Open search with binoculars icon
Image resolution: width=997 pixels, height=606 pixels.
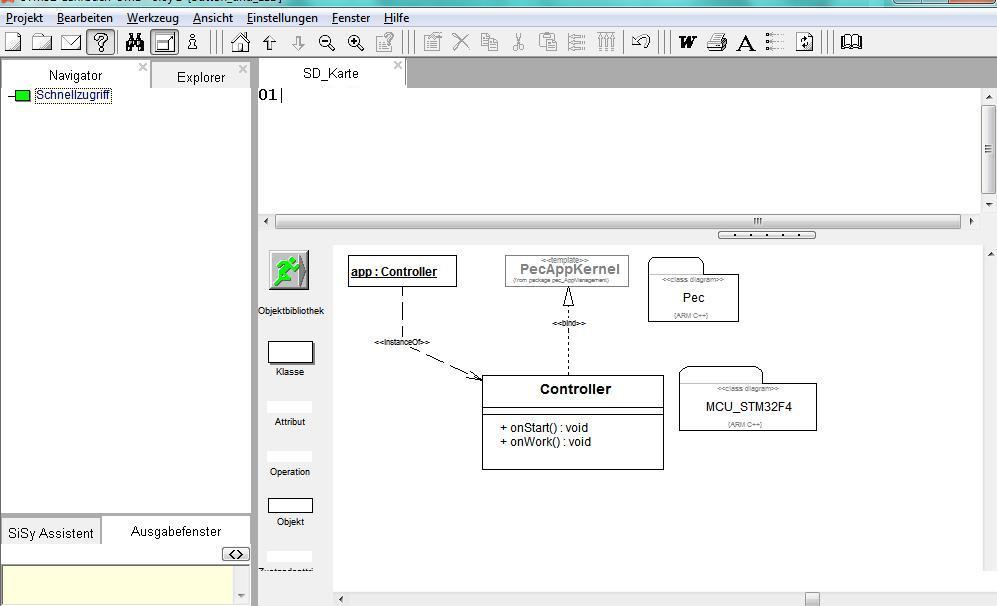click(x=134, y=43)
